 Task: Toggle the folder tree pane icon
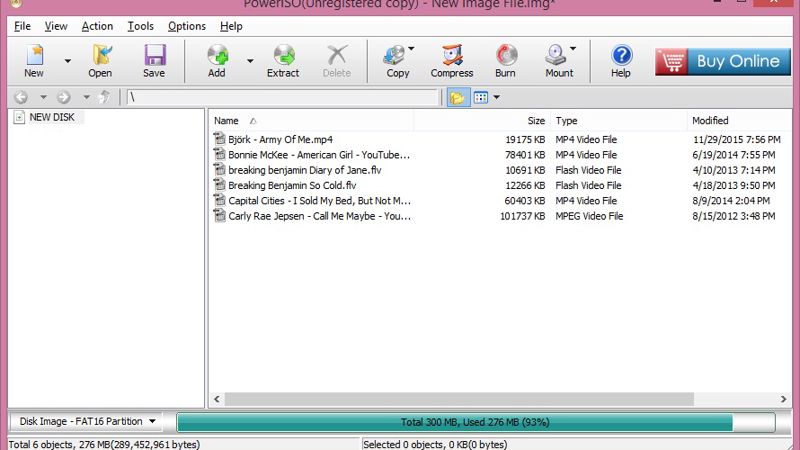point(458,97)
